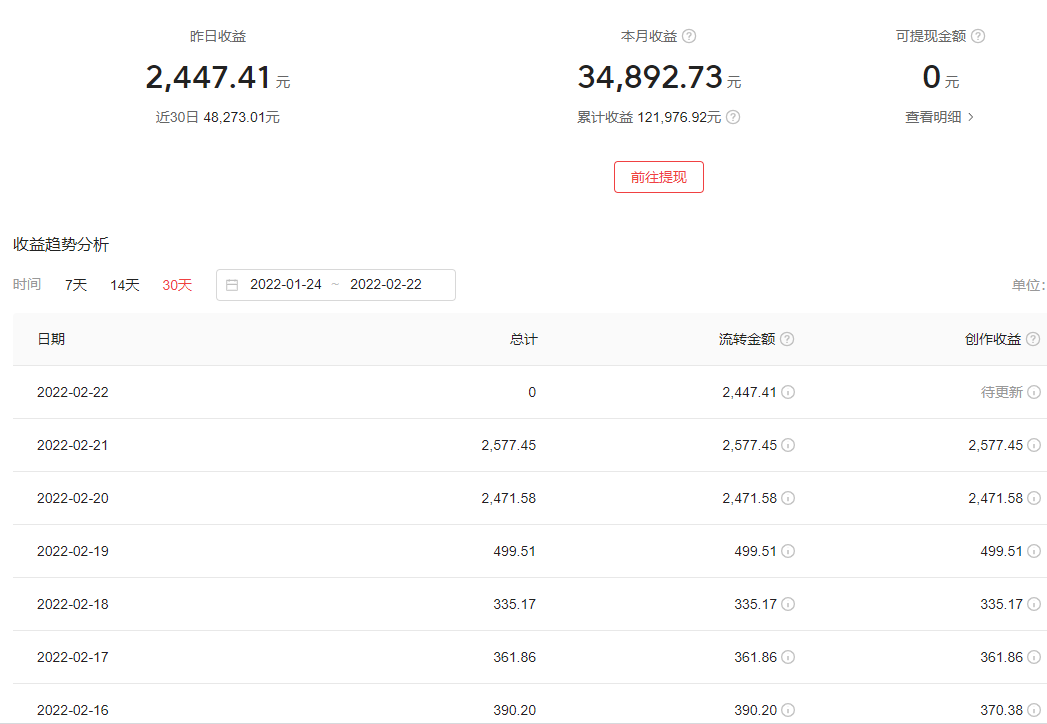Click info icon beside 2,447.41 流转金额

(788, 392)
